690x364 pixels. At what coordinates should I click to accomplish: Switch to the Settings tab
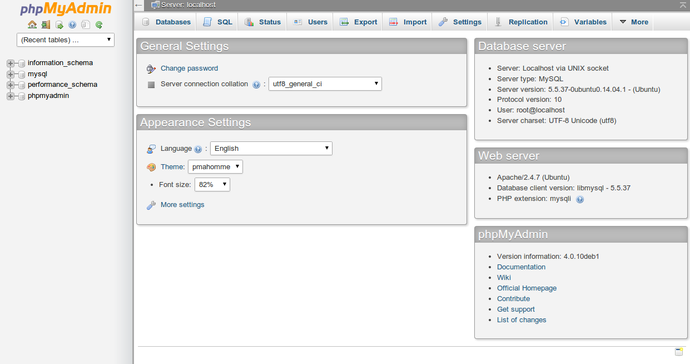point(460,22)
